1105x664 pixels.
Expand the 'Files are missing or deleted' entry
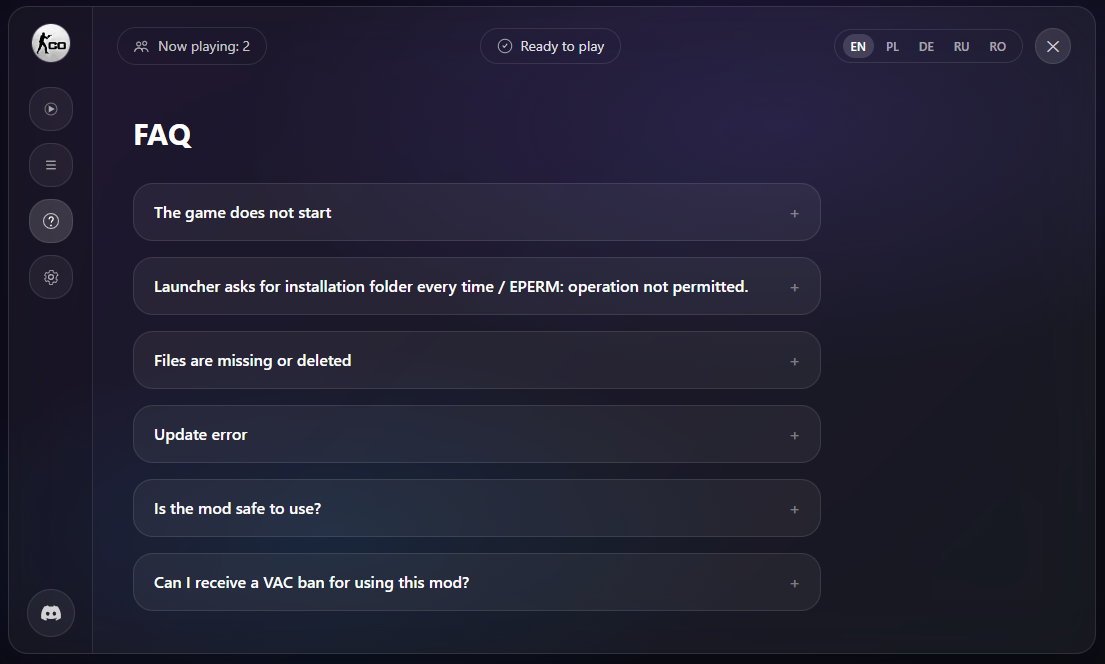tap(476, 360)
